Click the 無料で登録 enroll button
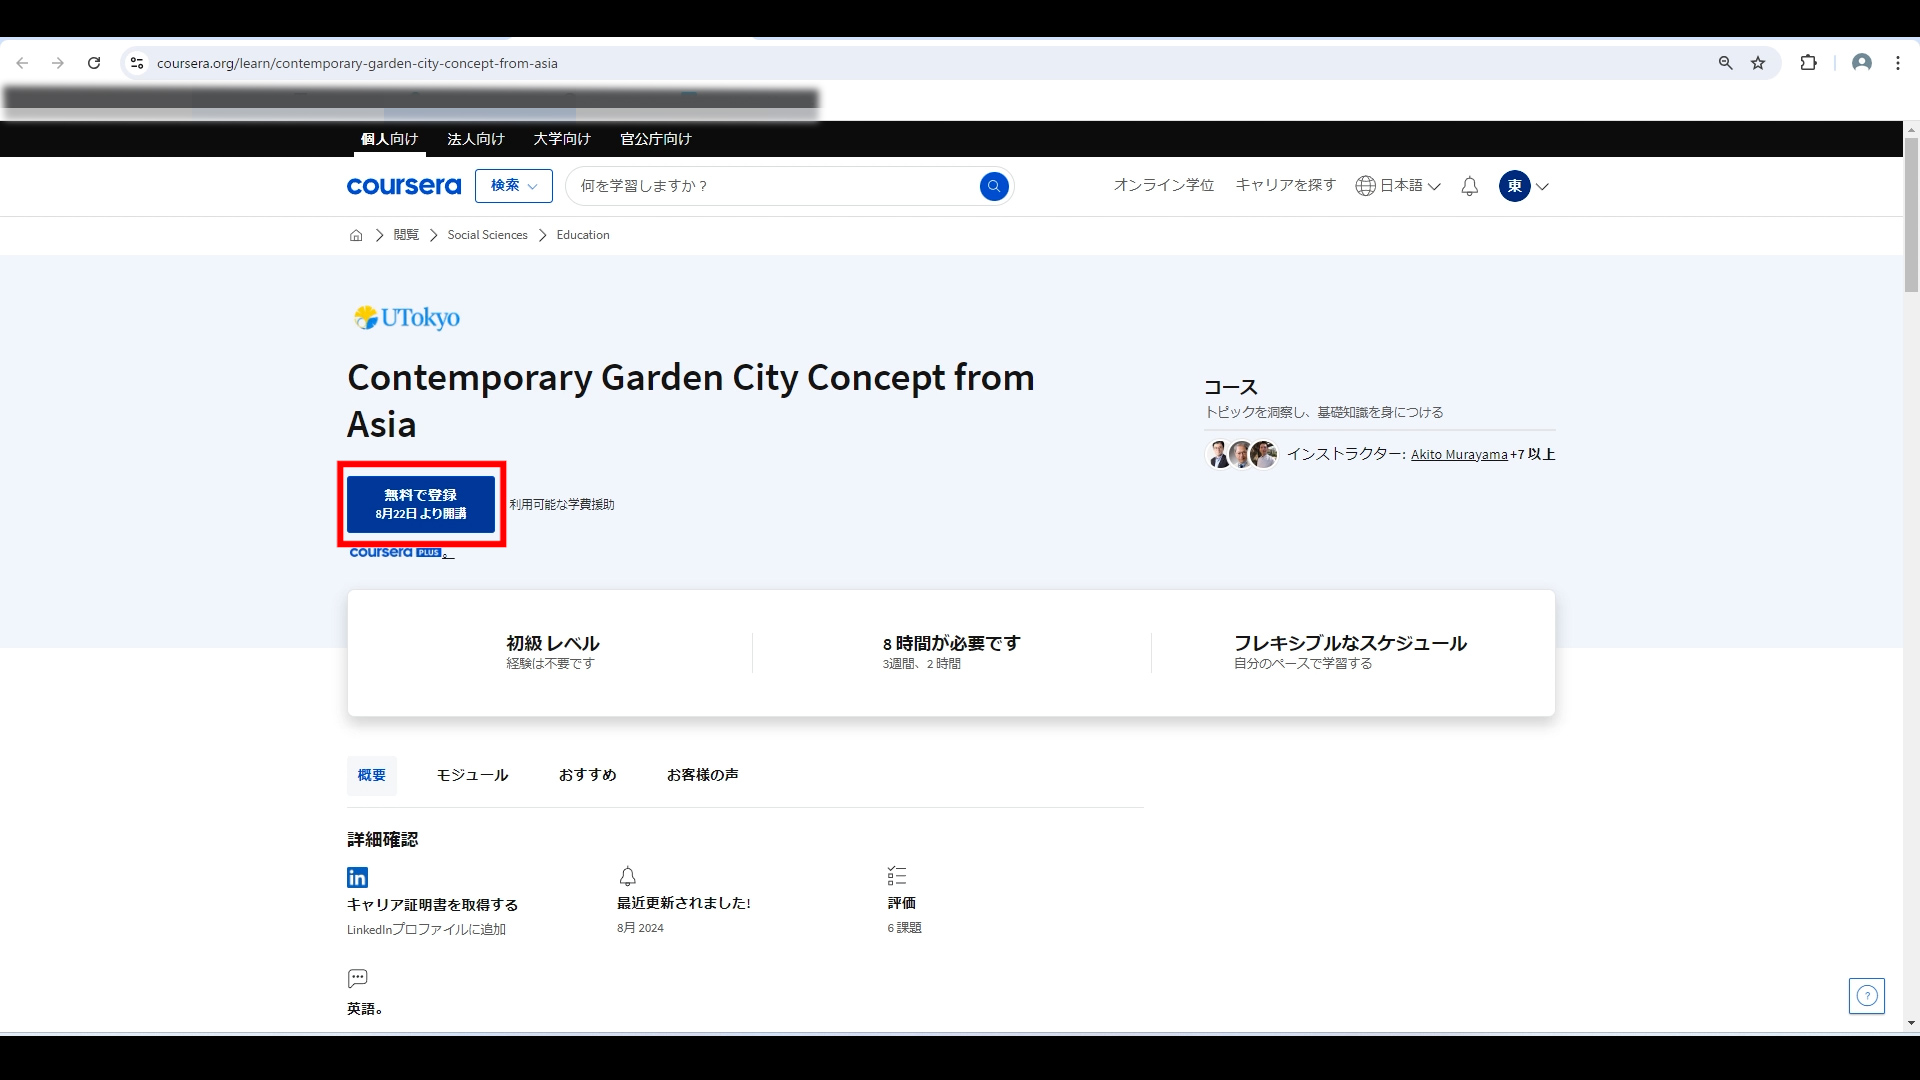1920x1080 pixels. pyautogui.click(x=421, y=504)
